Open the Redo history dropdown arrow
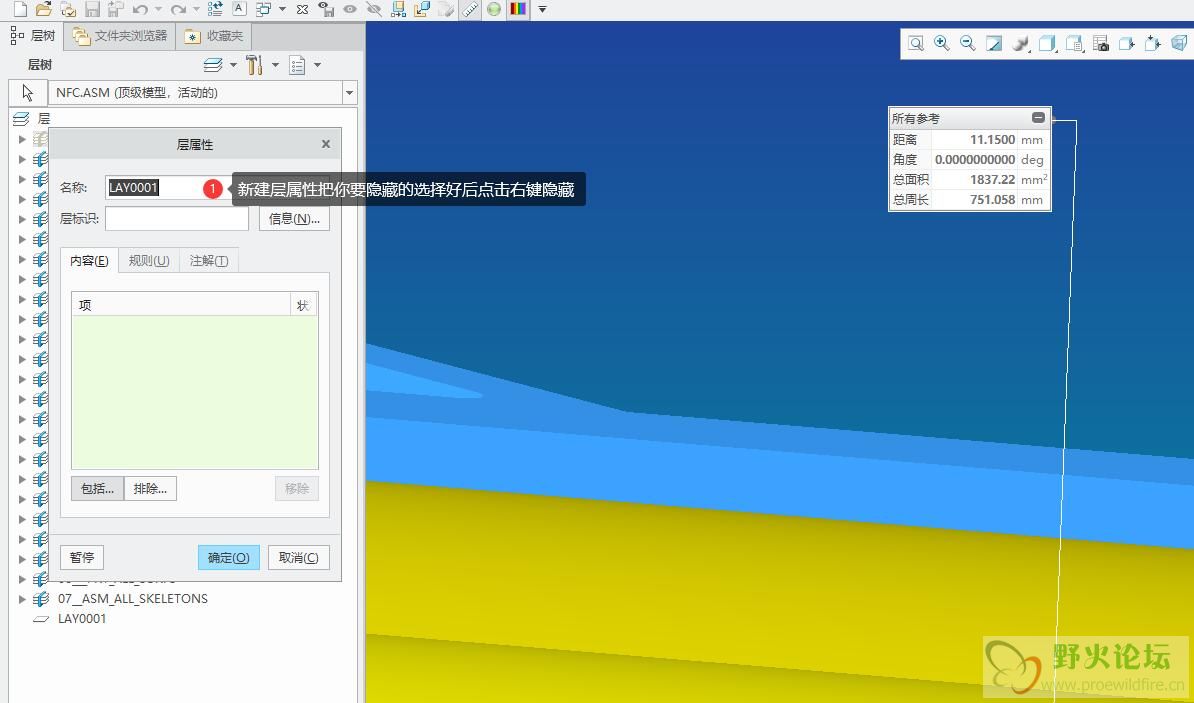 pyautogui.click(x=196, y=9)
